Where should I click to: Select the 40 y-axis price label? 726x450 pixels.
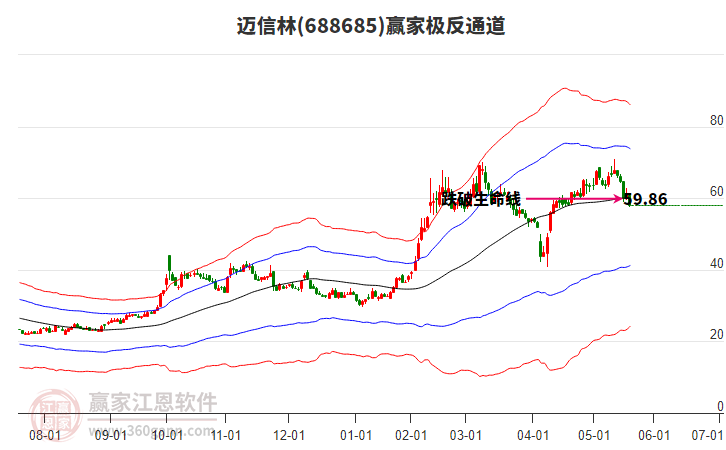click(x=716, y=263)
